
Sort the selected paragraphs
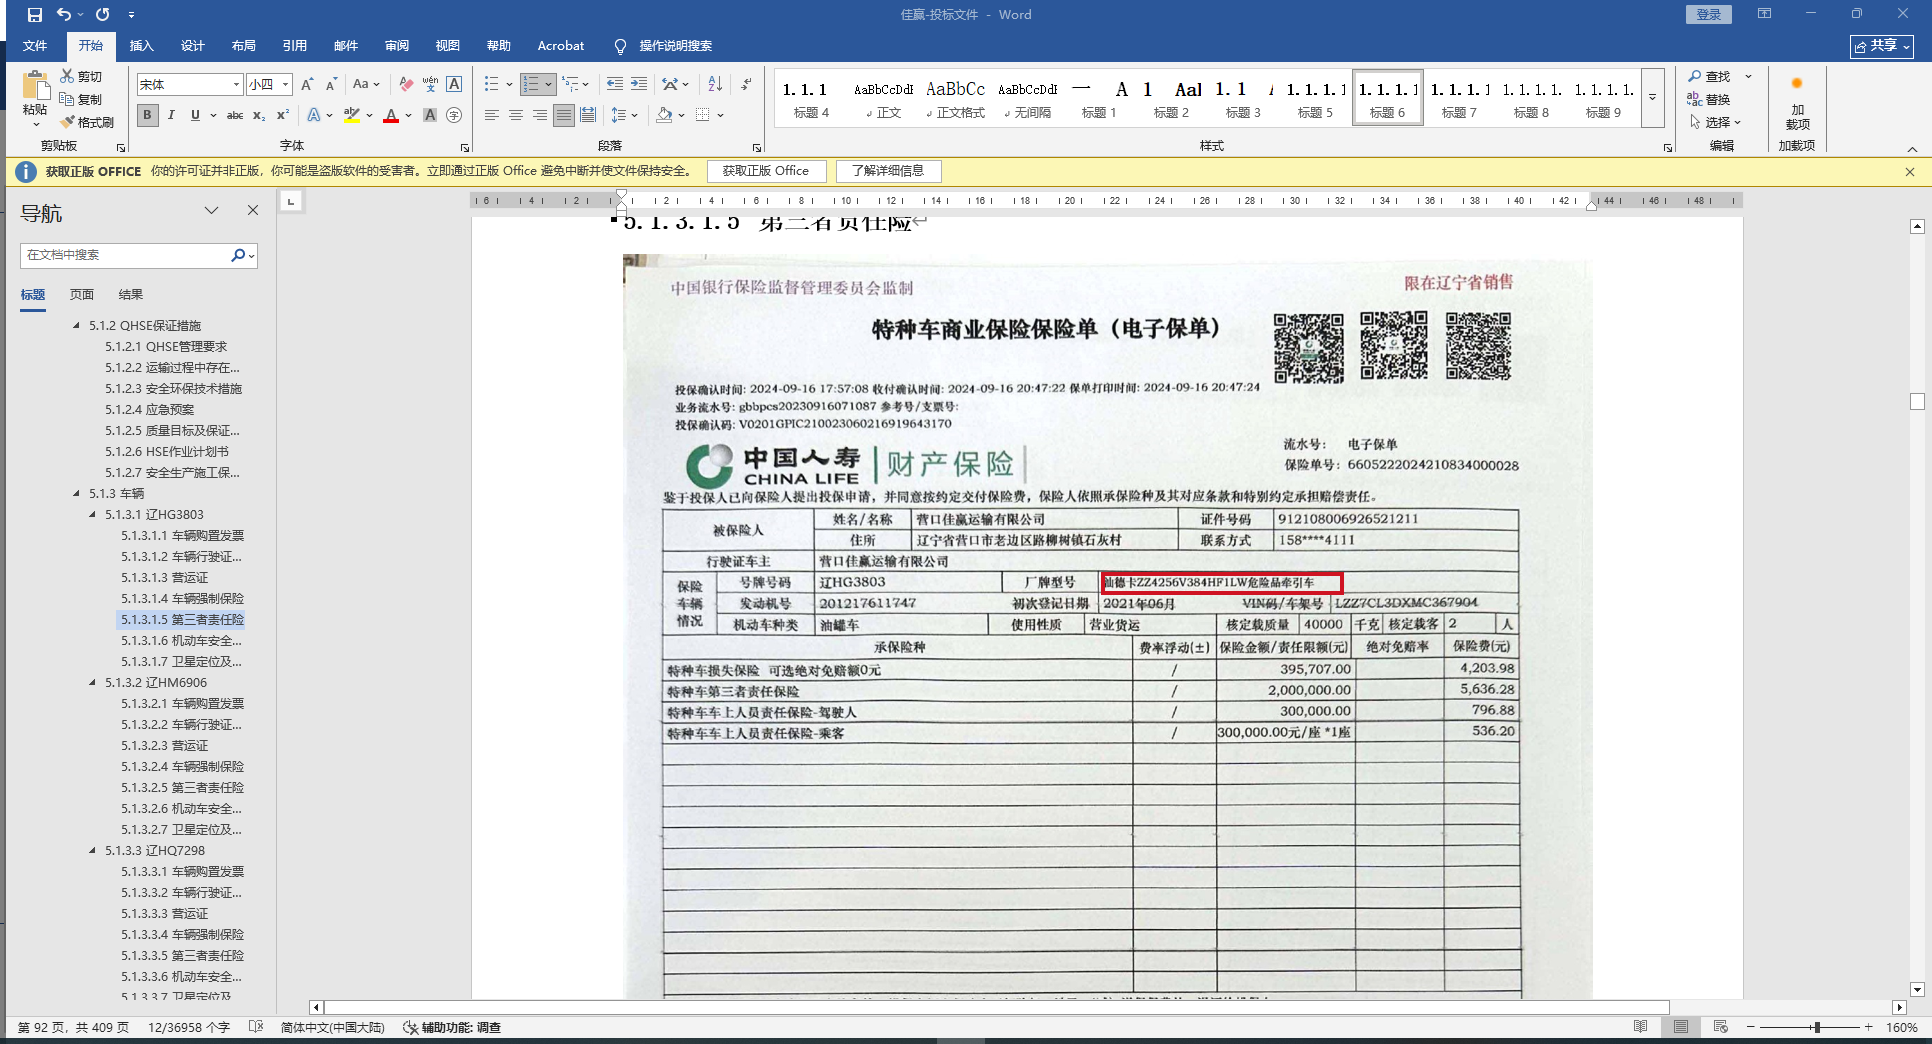coord(715,85)
